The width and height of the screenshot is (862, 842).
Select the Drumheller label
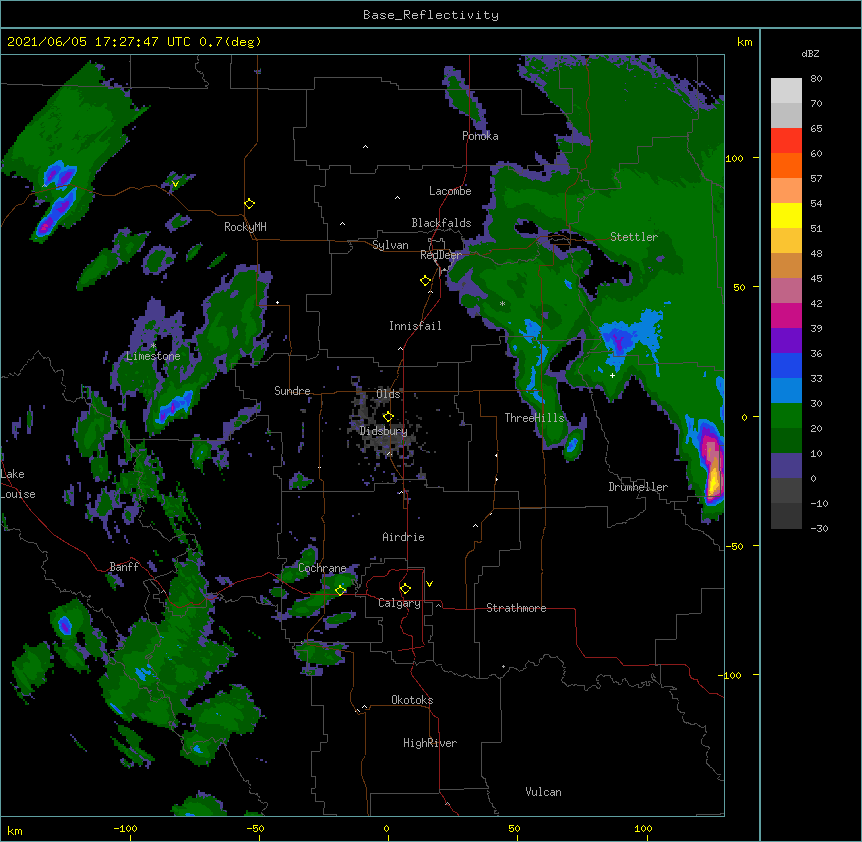click(x=638, y=487)
